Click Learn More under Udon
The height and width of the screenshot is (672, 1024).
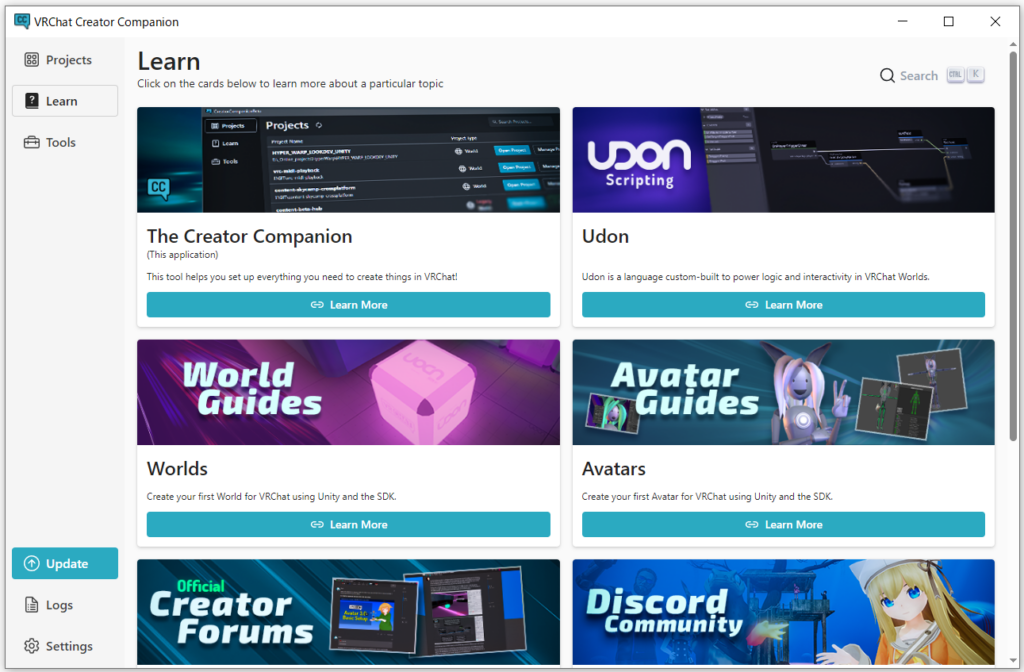(x=783, y=305)
